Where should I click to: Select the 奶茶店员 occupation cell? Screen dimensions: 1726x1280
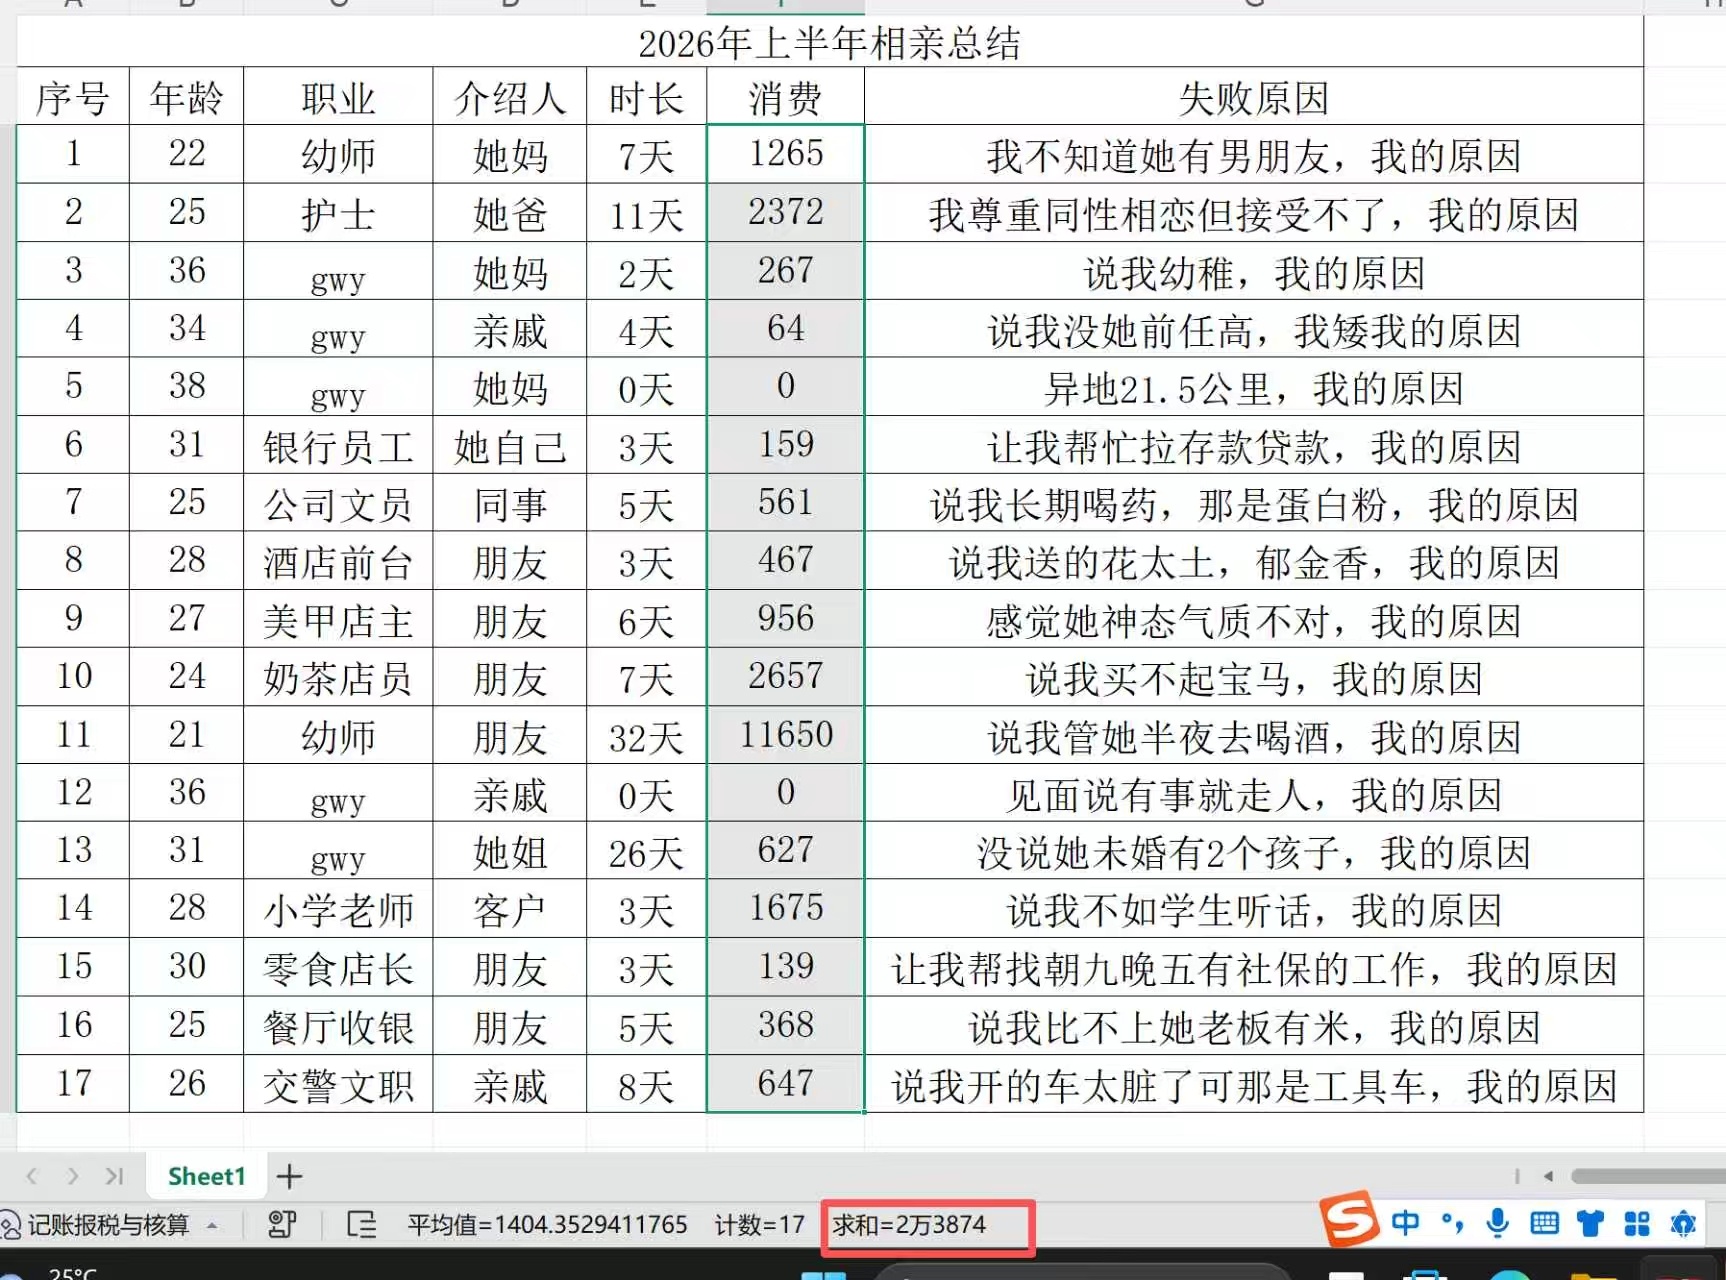(x=338, y=677)
